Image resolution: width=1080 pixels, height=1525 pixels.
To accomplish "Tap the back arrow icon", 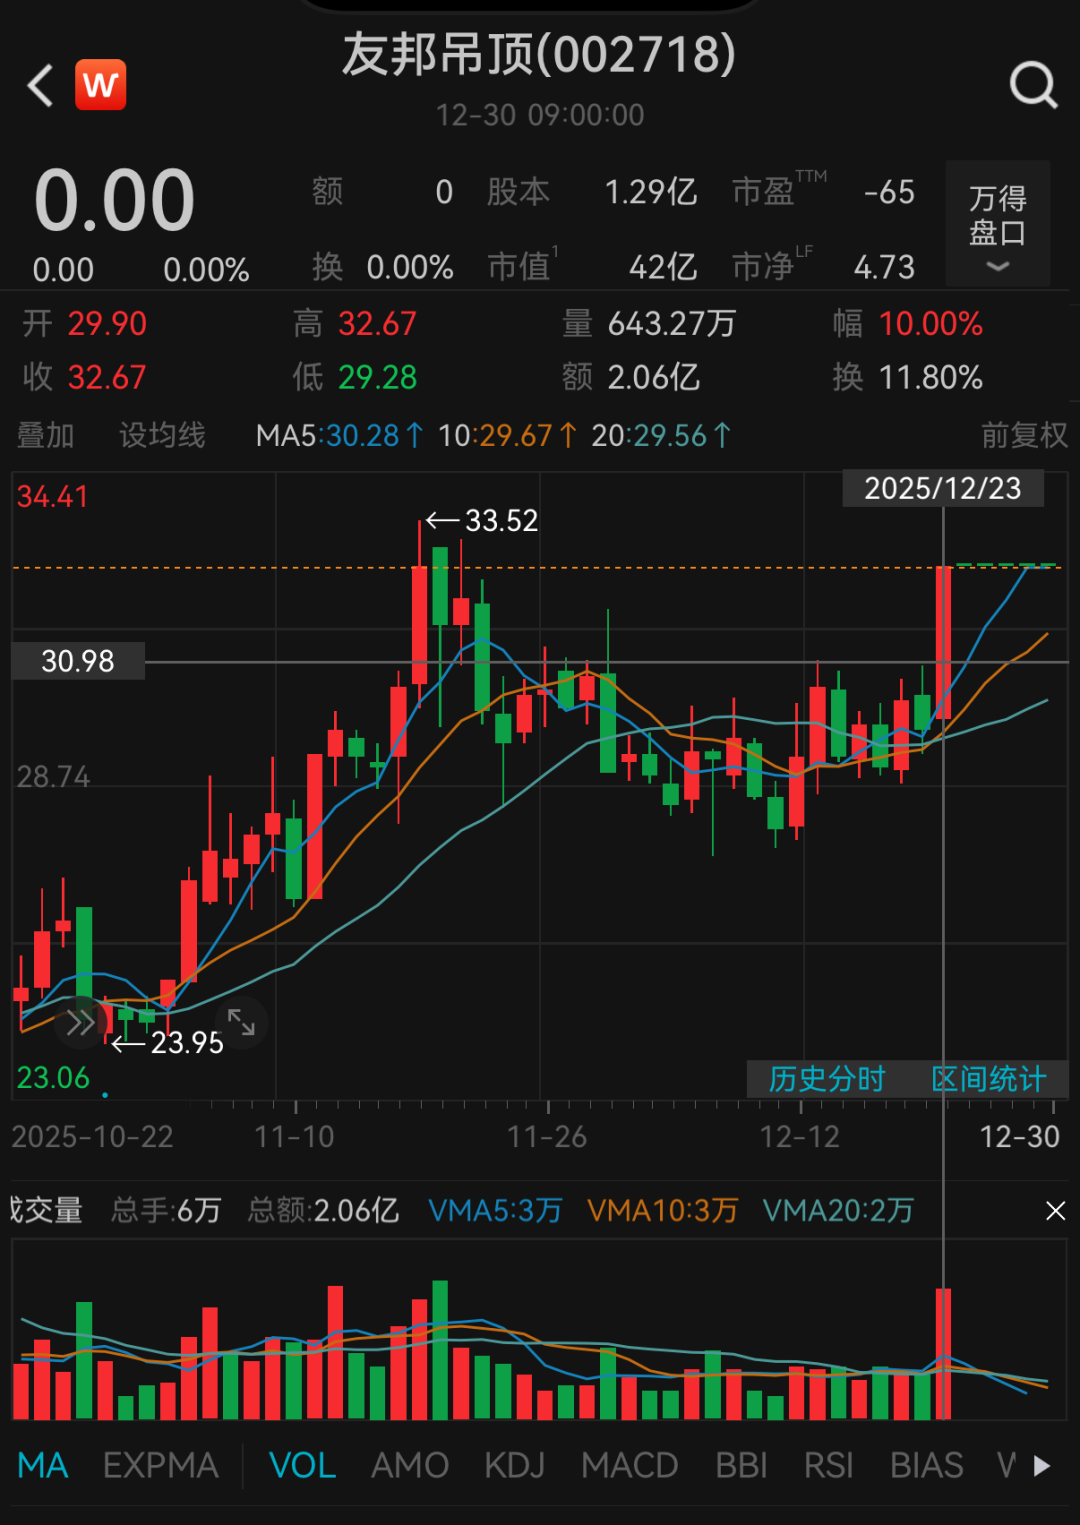I will pyautogui.click(x=40, y=86).
